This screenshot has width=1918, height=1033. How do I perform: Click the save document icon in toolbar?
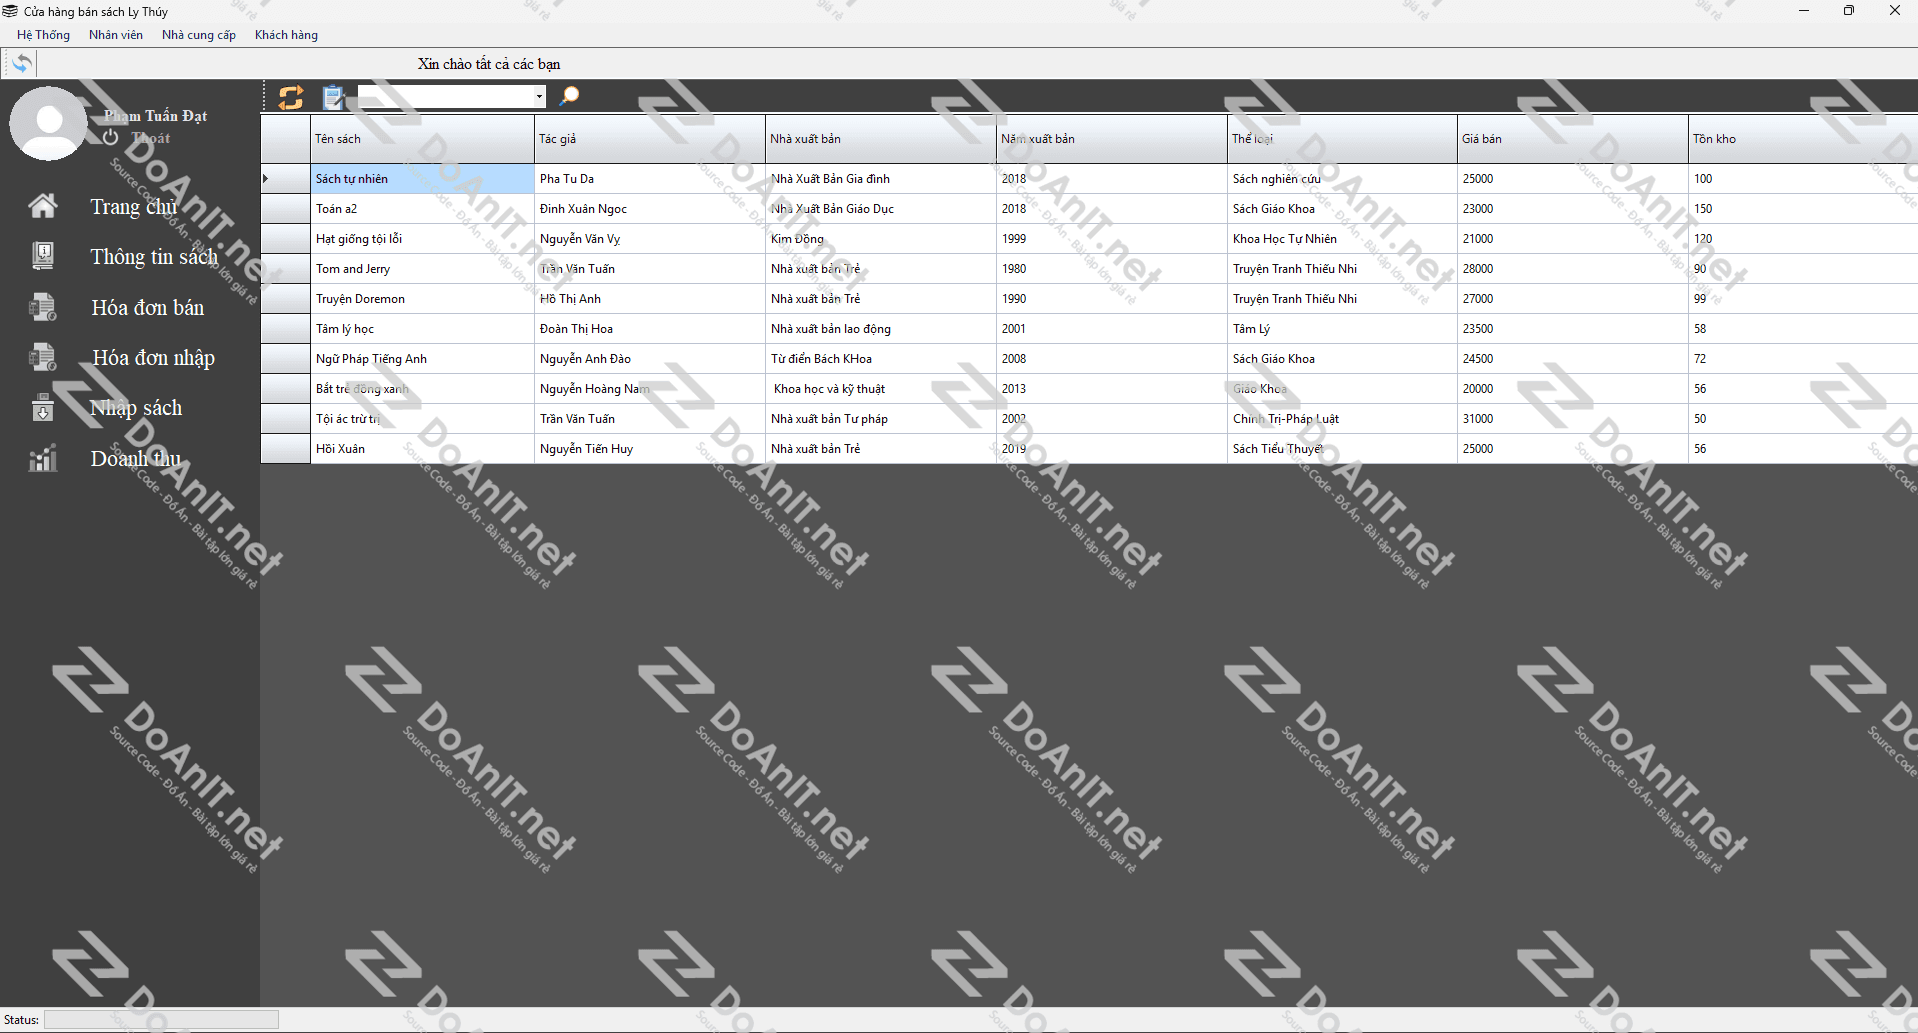click(333, 97)
